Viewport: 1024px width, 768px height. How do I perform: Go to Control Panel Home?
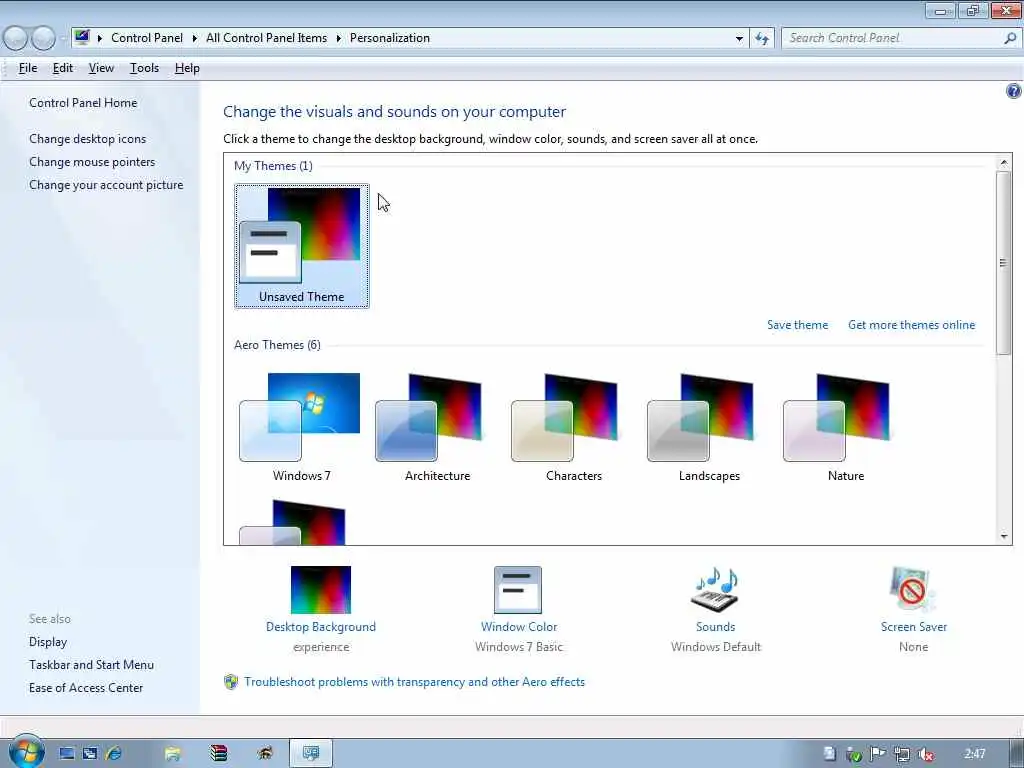pyautogui.click(x=83, y=103)
